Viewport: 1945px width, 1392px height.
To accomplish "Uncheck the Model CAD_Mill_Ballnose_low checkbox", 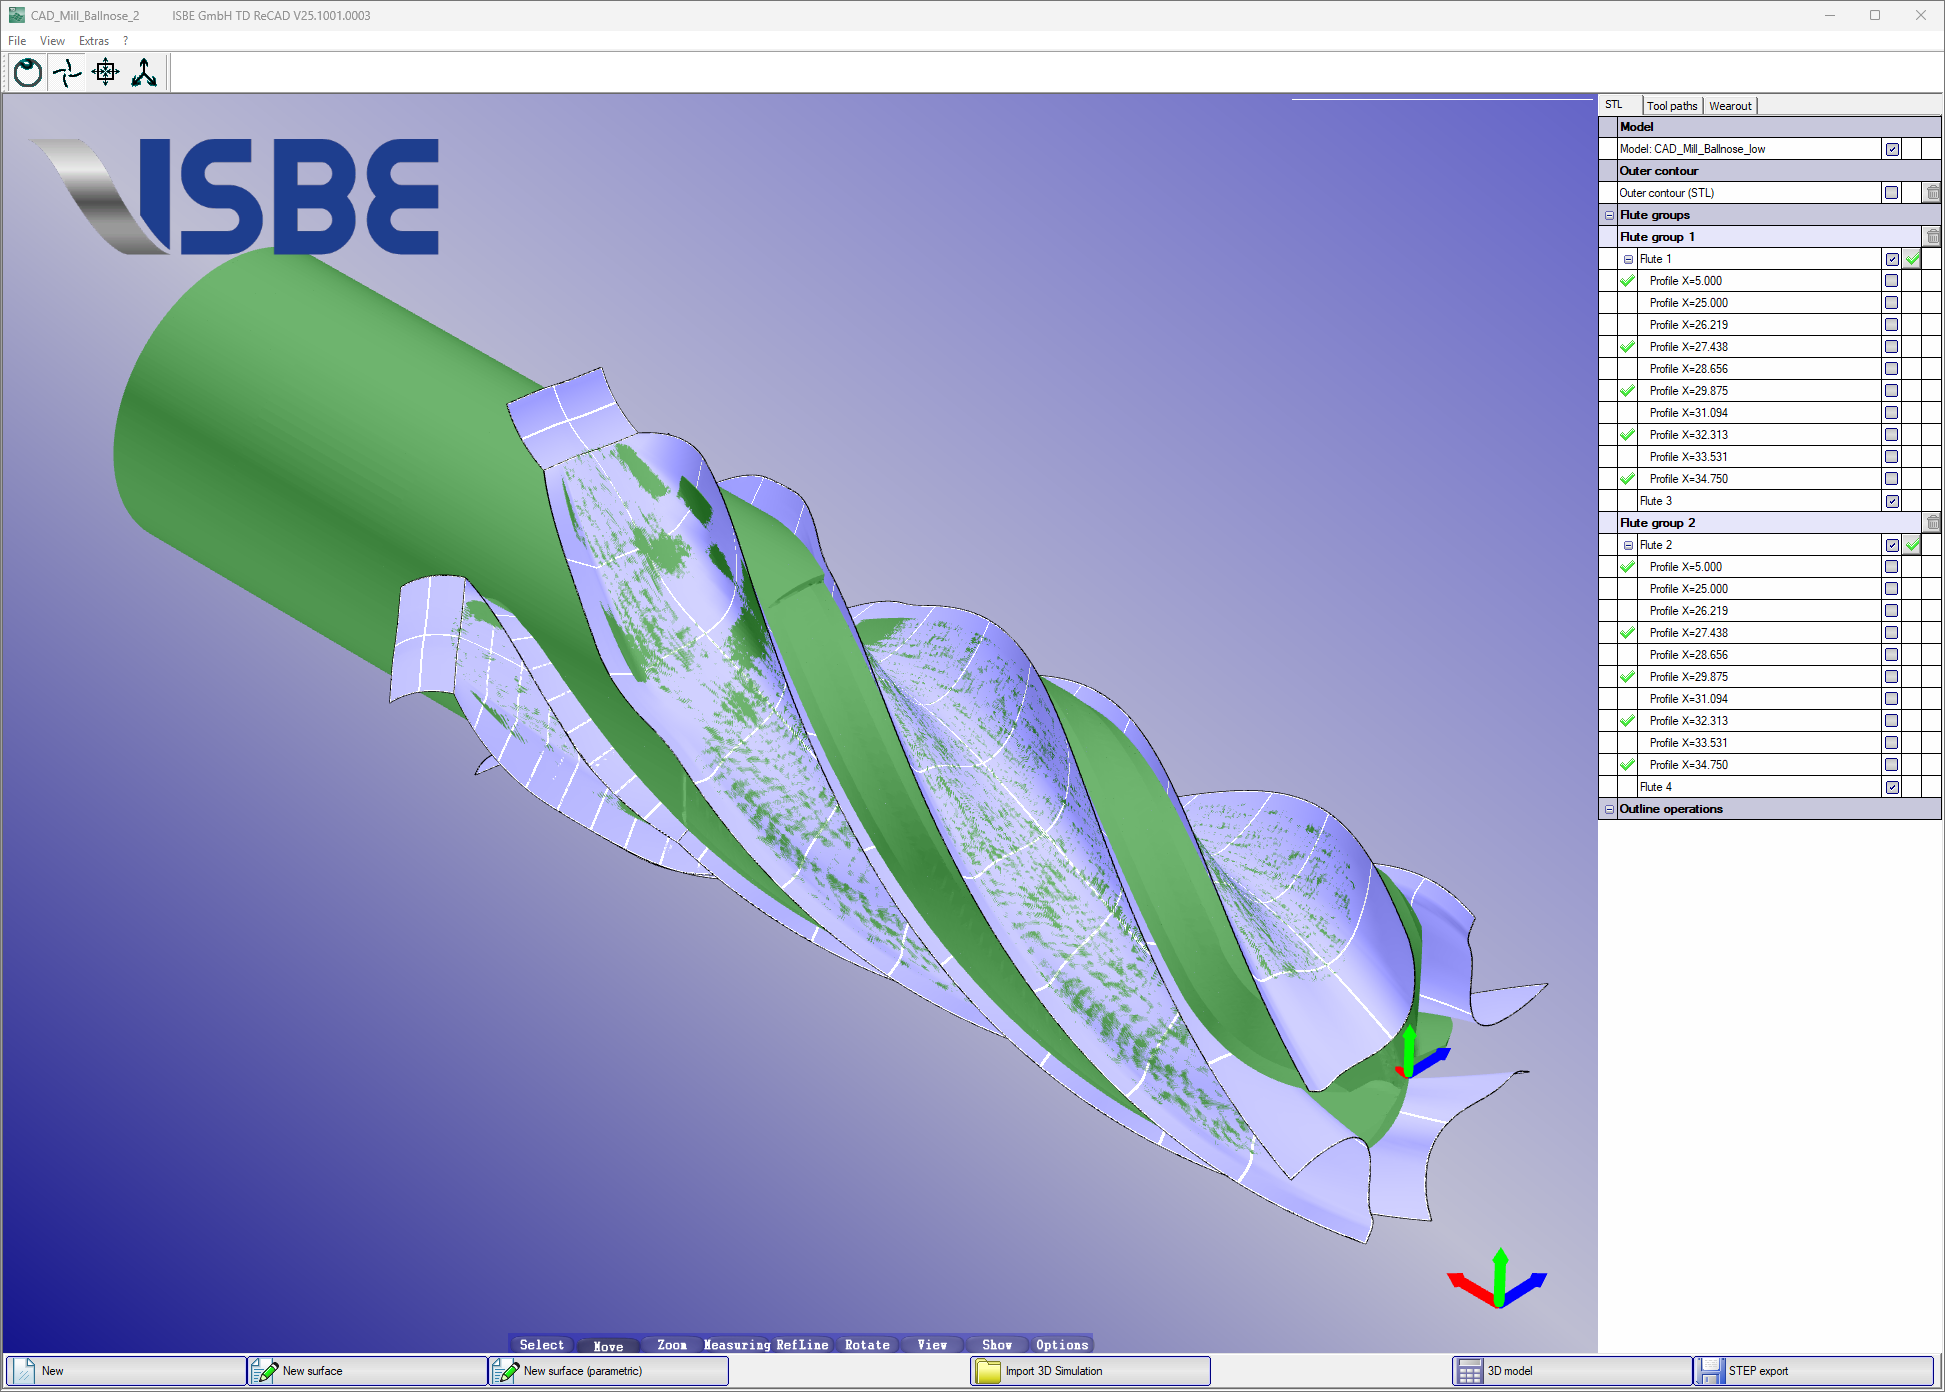I will pyautogui.click(x=1892, y=149).
